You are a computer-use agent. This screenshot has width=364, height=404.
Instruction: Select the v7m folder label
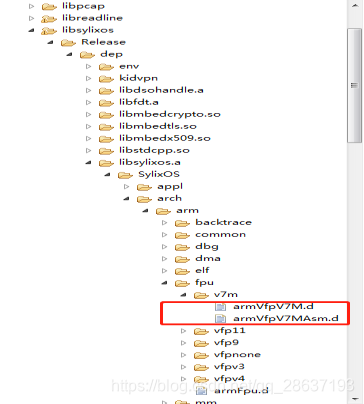(x=226, y=294)
